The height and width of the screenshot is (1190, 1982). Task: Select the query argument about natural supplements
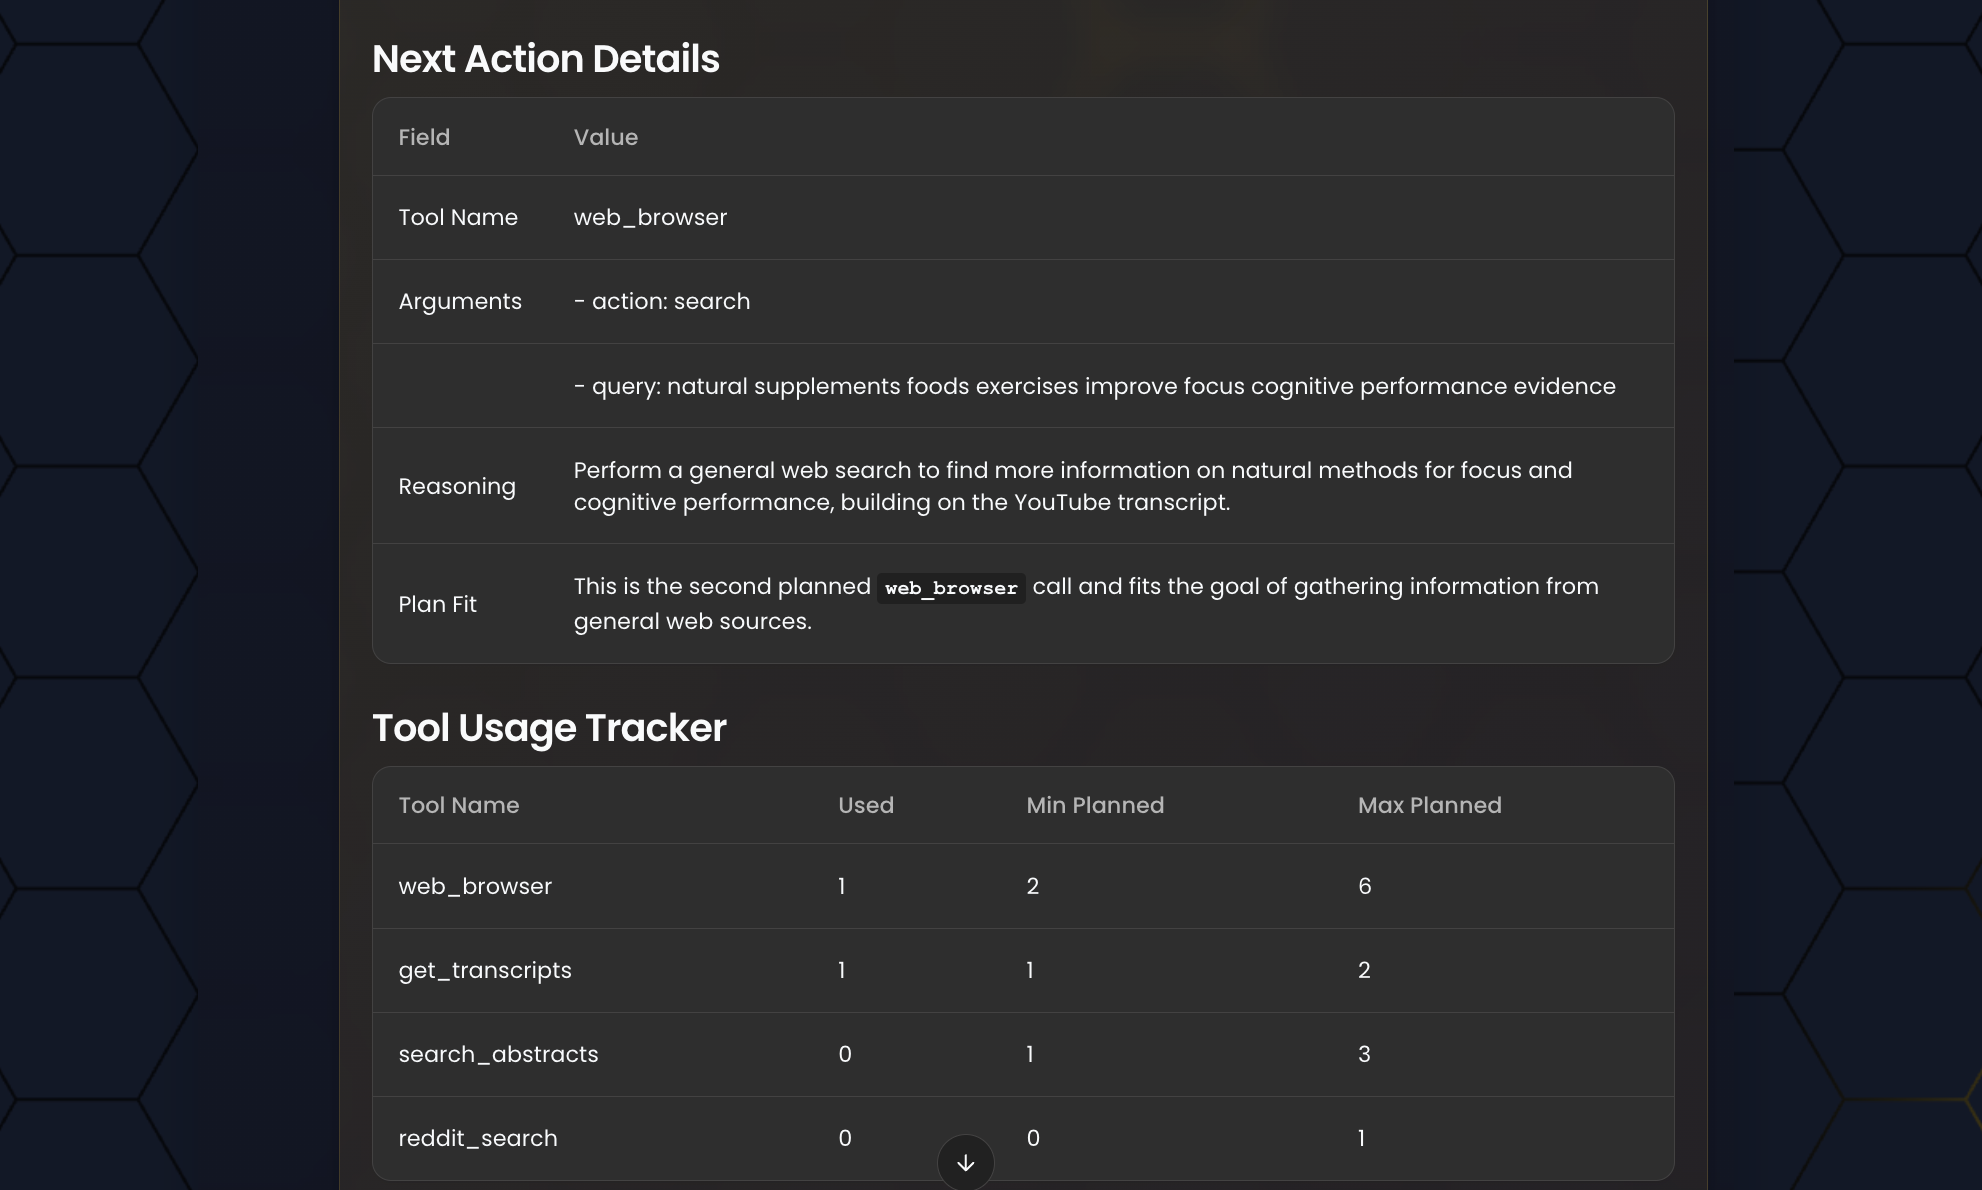coord(1094,386)
